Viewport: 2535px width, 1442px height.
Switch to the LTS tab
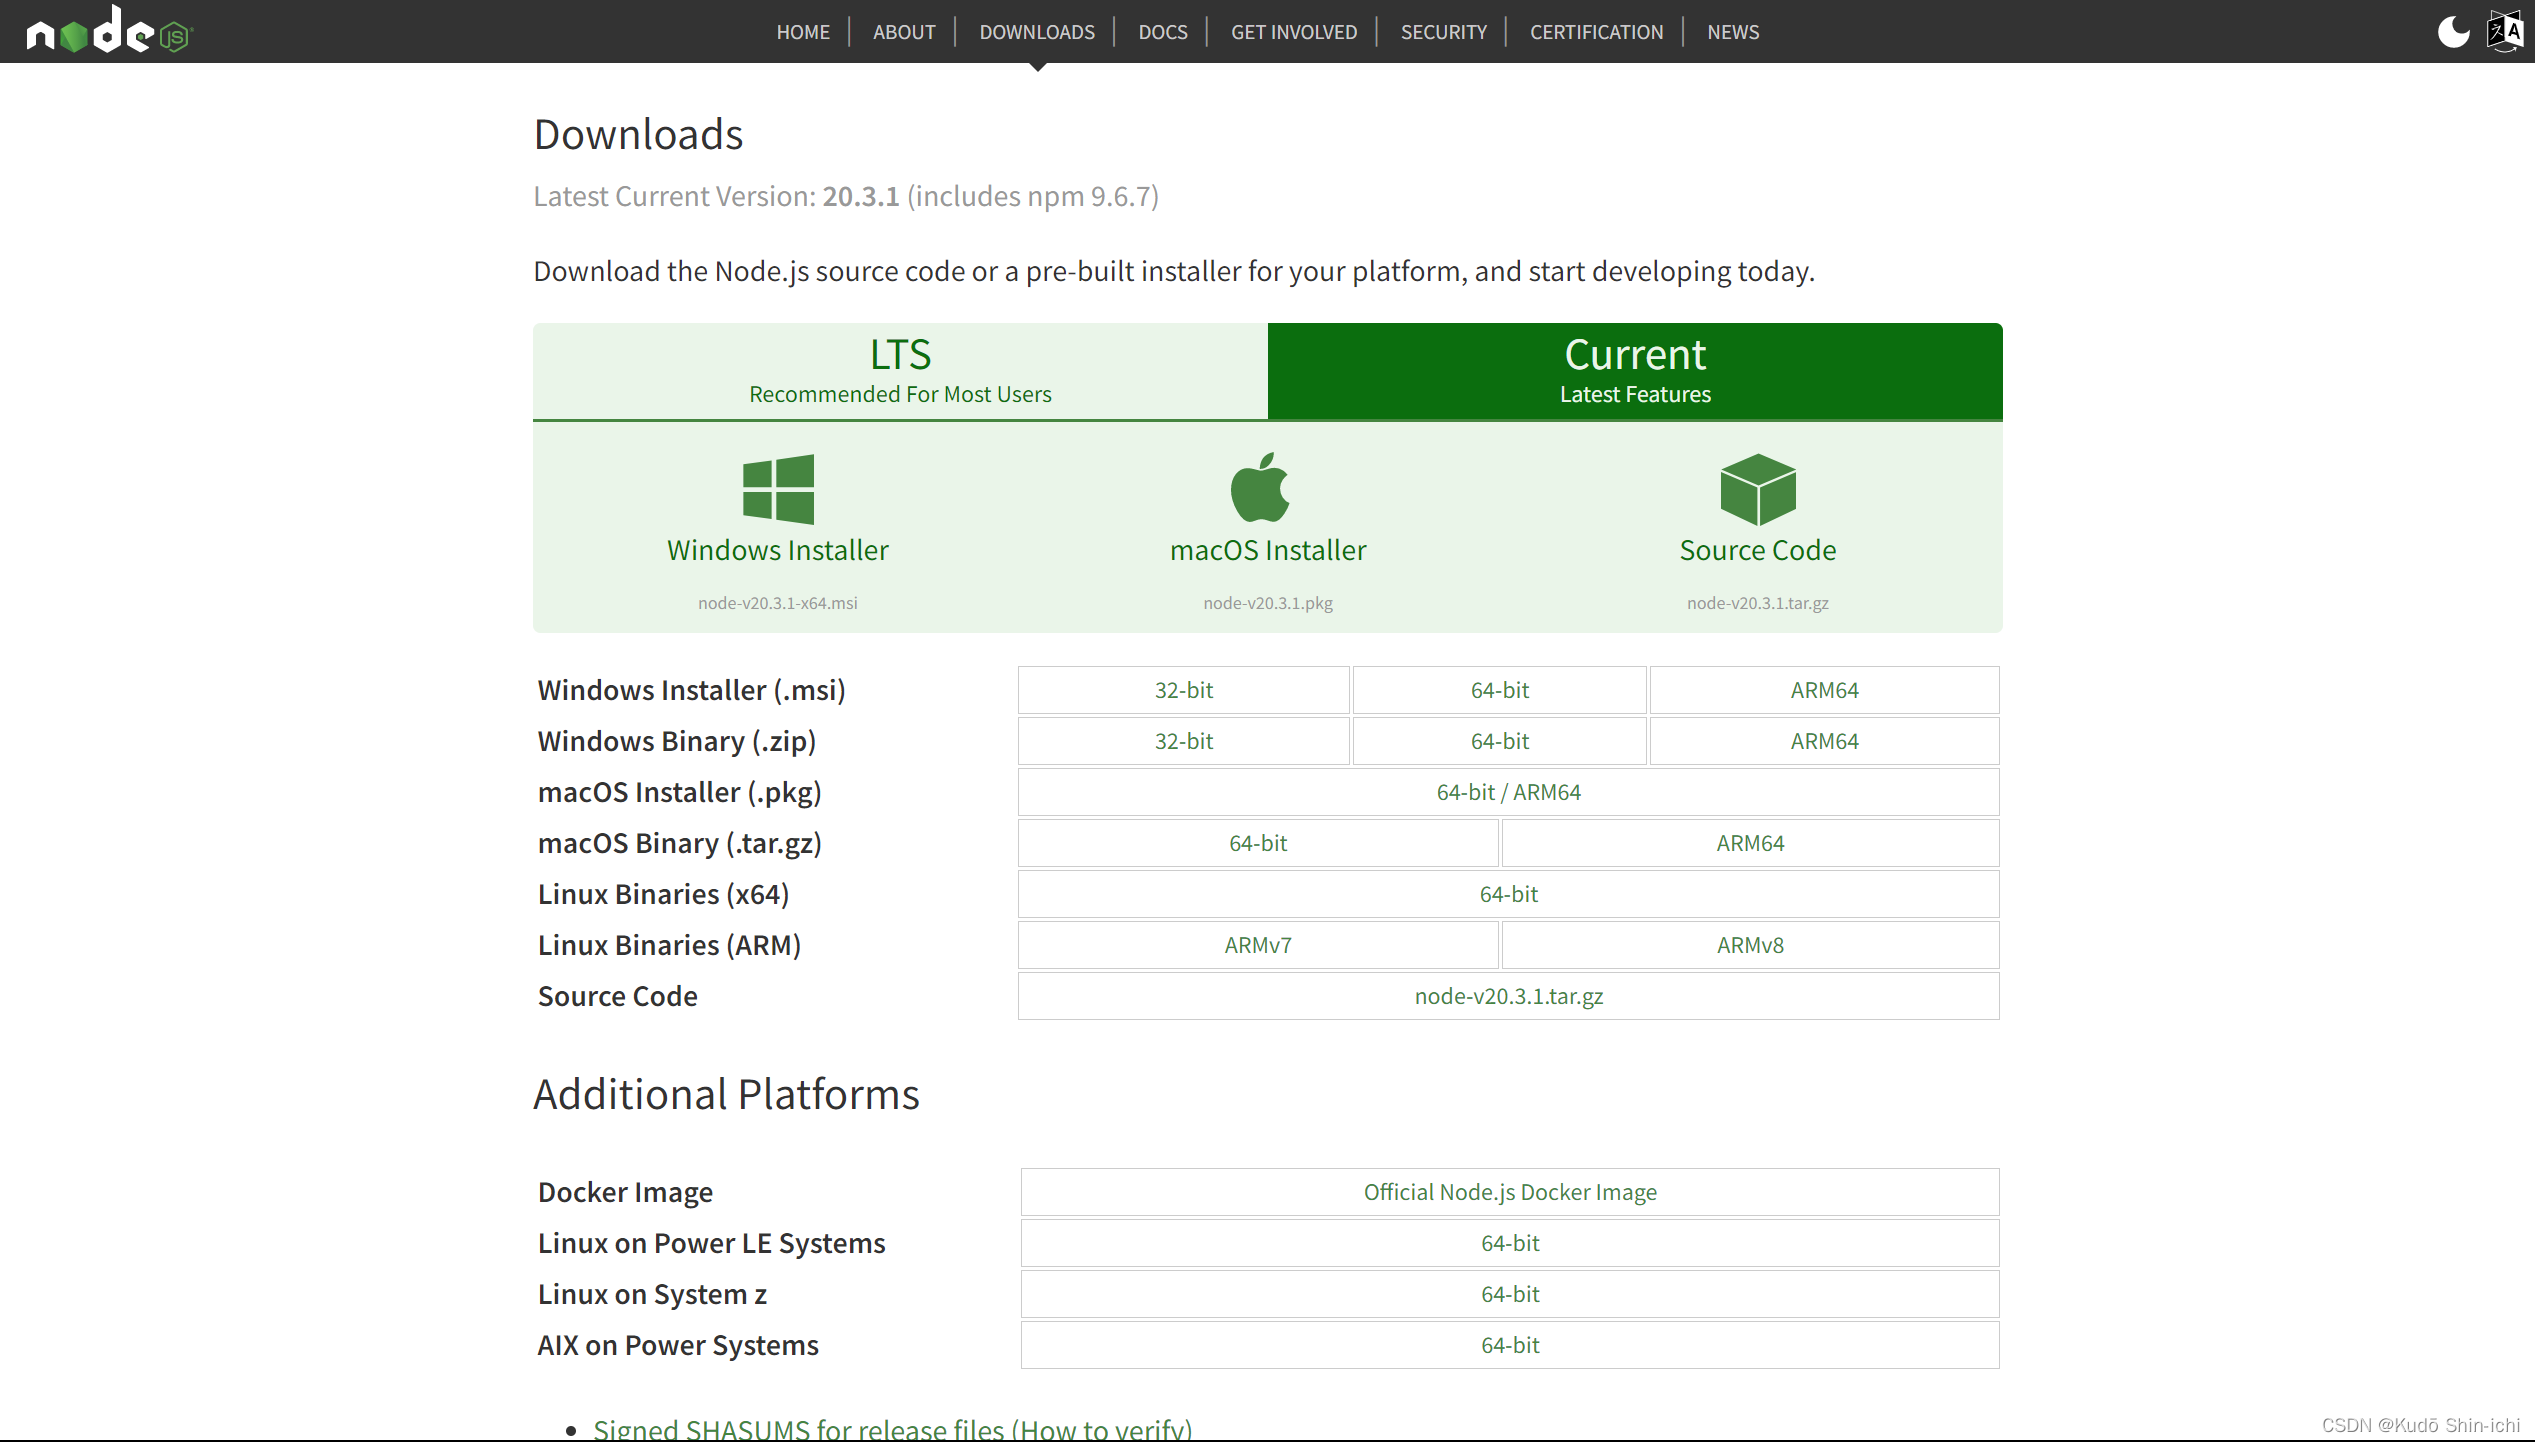click(900, 371)
